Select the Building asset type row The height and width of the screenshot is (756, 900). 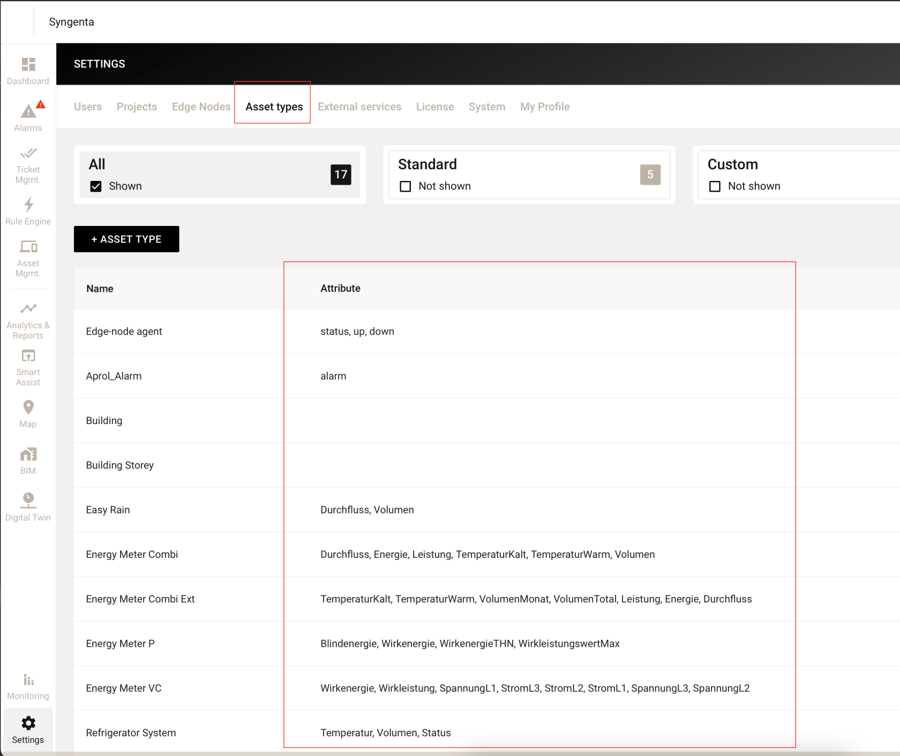487,421
